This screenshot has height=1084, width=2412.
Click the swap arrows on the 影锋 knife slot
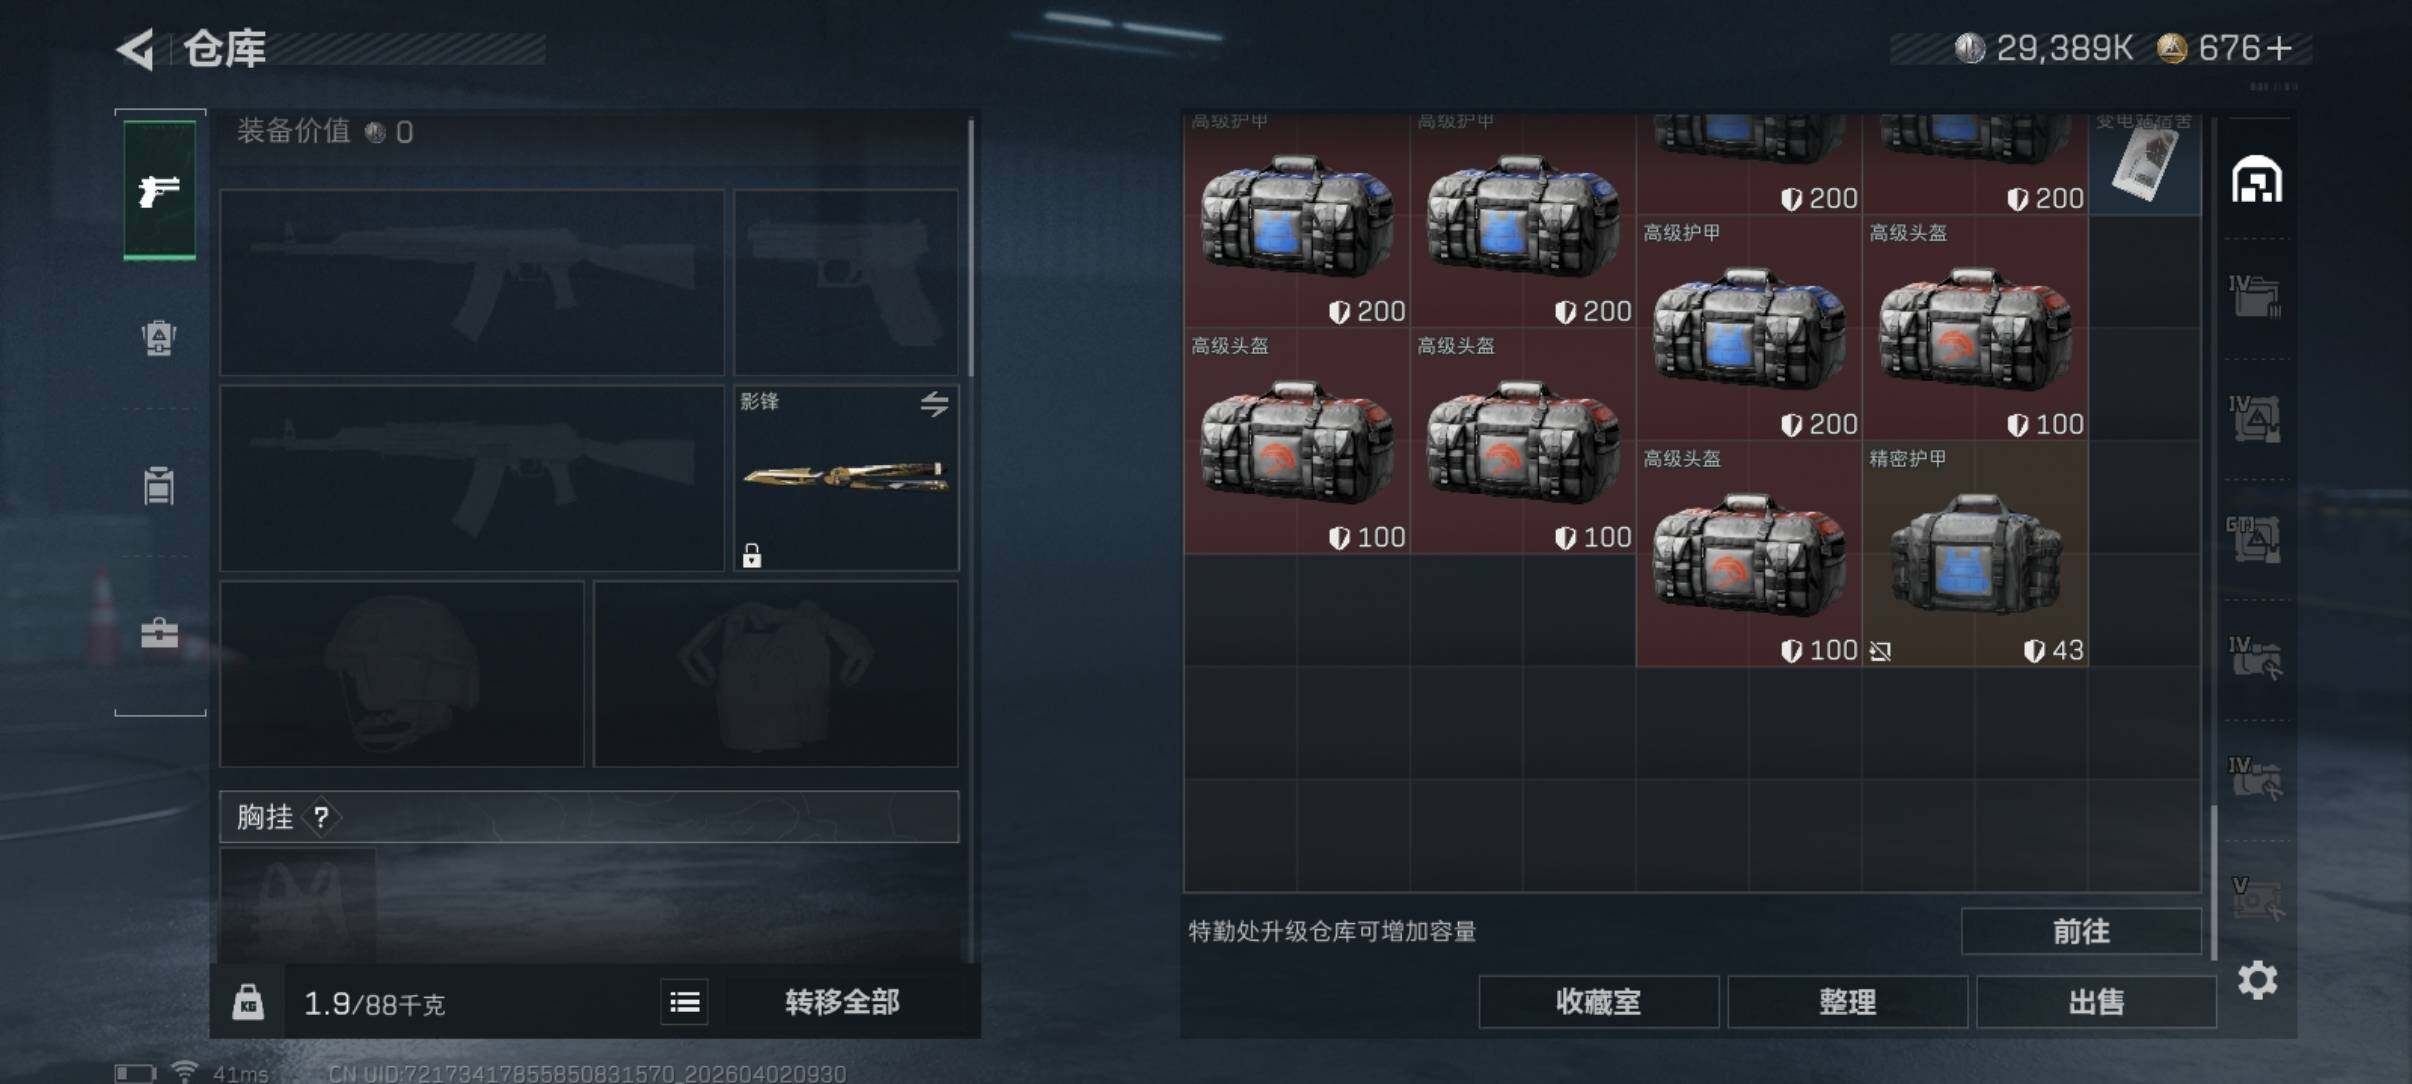[x=934, y=404]
